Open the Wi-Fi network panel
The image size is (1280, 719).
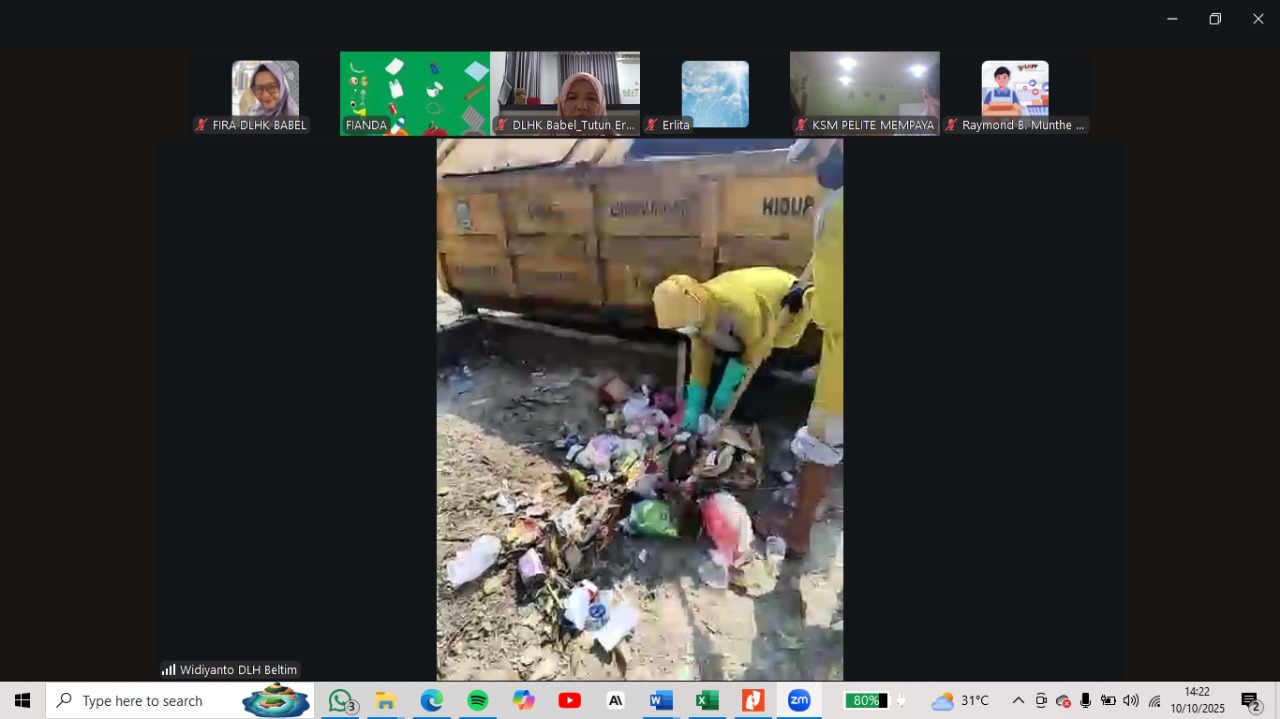click(1154, 701)
